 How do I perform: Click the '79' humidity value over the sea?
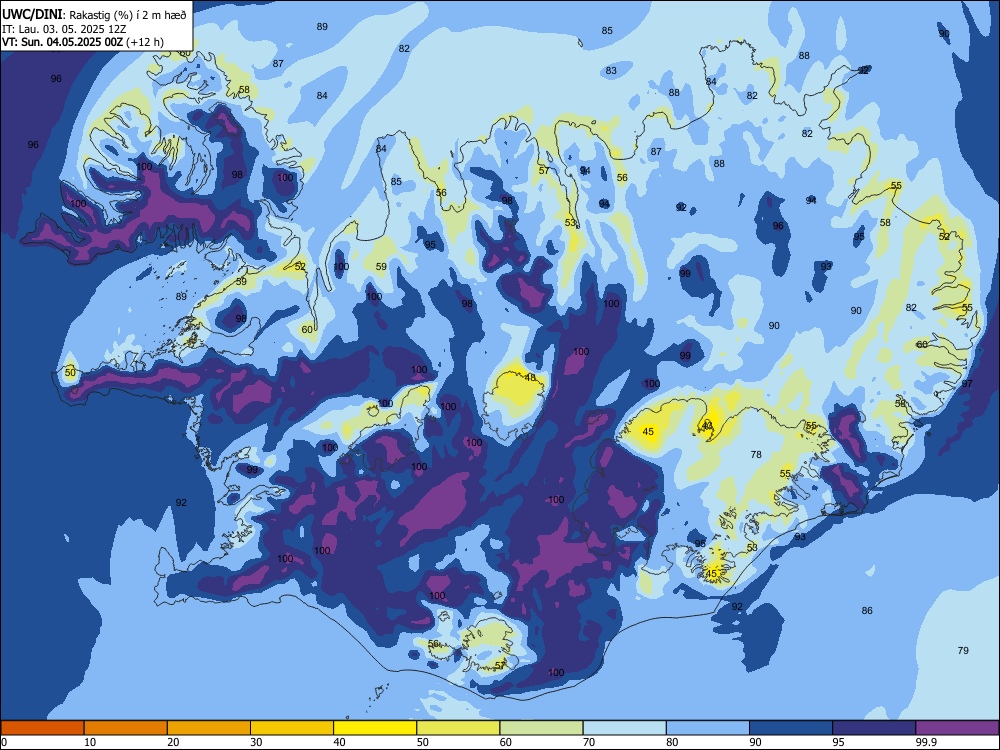[x=963, y=651]
